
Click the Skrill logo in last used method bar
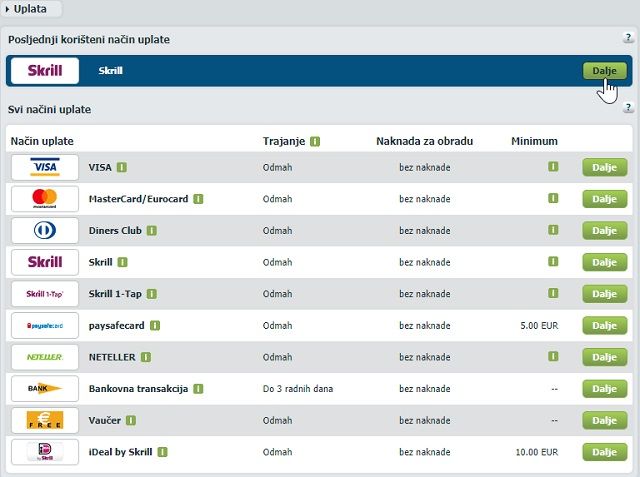[x=45, y=71]
